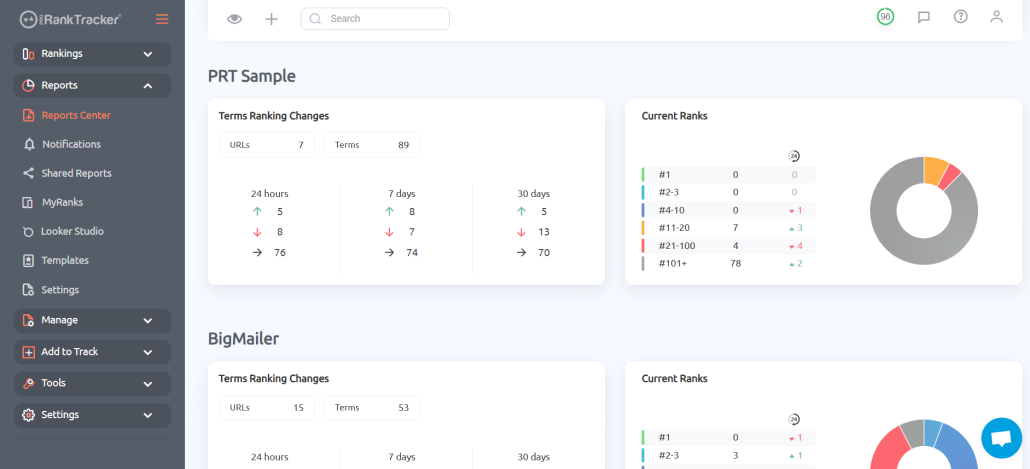1030x469 pixels.
Task: Expand the Tools menu chevron
Action: pyautogui.click(x=148, y=384)
